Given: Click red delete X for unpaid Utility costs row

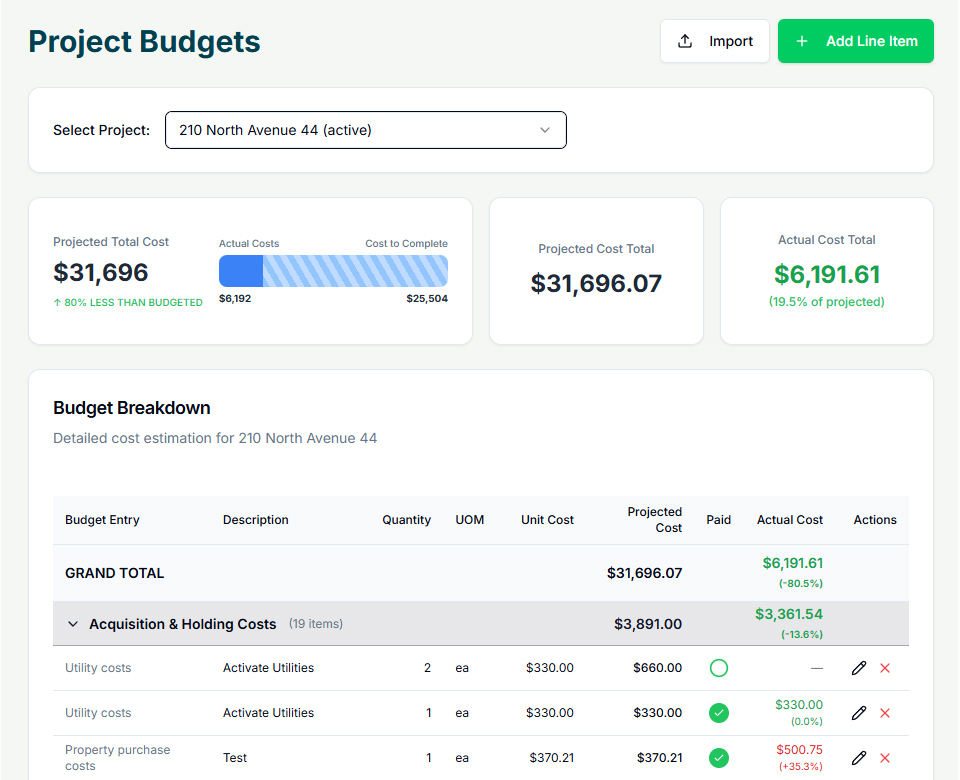Looking at the screenshot, I should tap(885, 668).
